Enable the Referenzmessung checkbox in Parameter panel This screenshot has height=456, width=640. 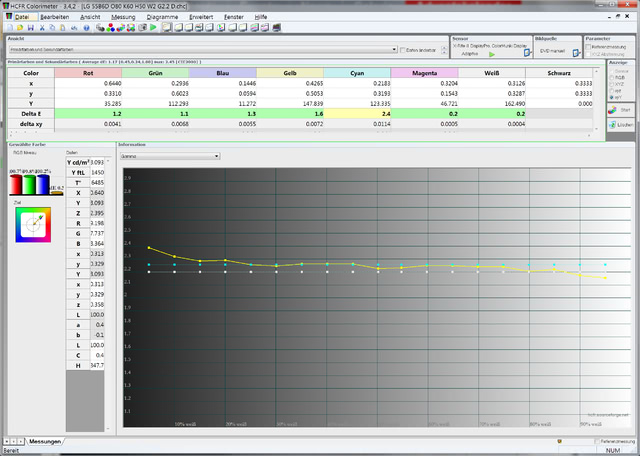click(588, 47)
